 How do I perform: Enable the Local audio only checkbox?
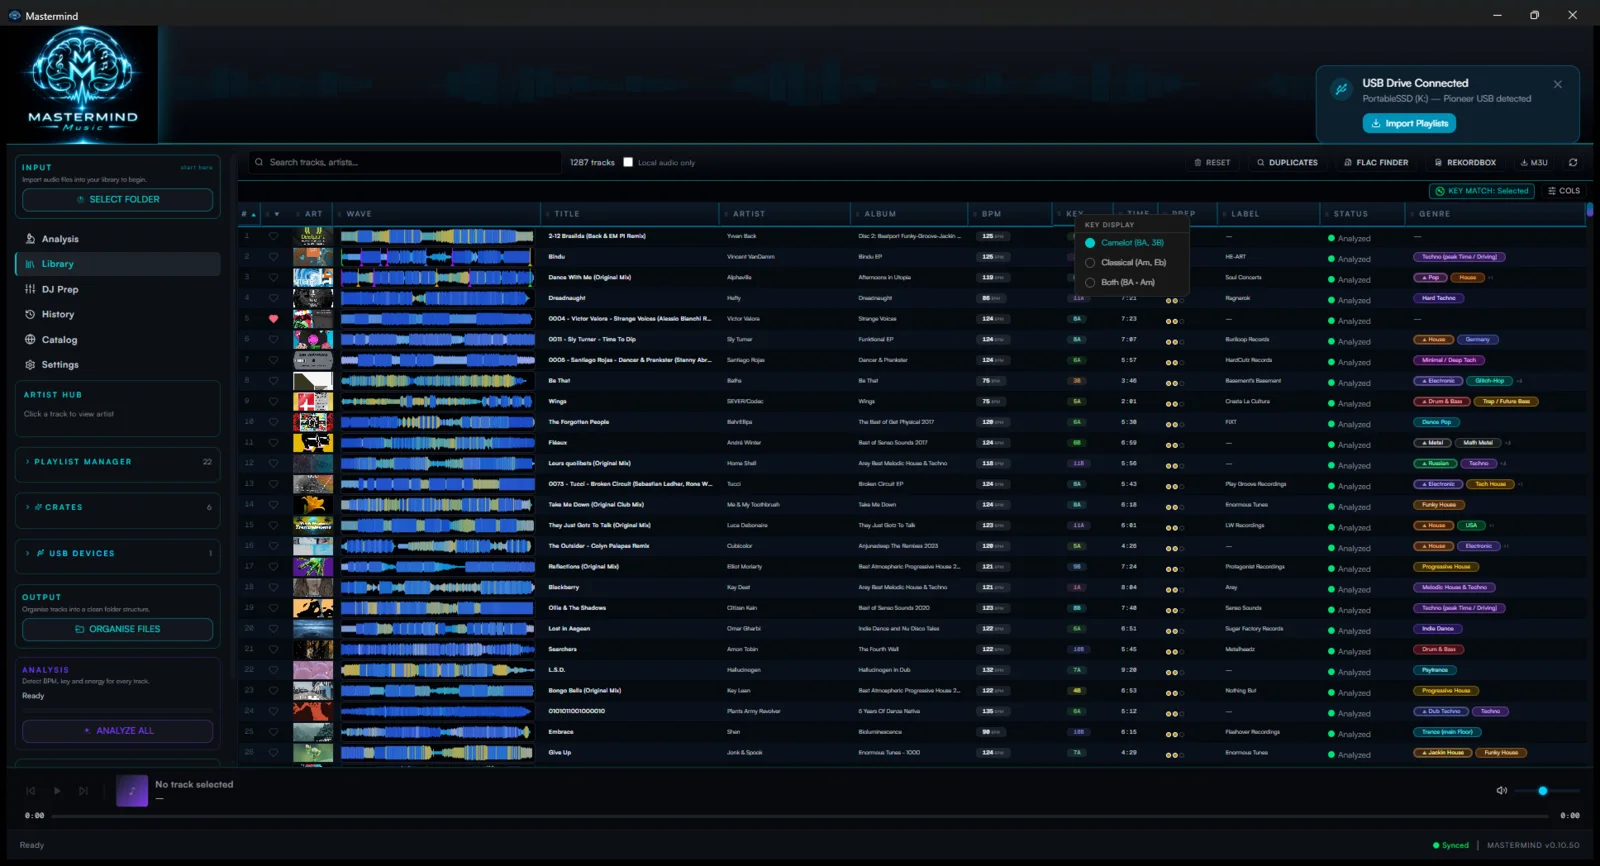[x=628, y=162]
